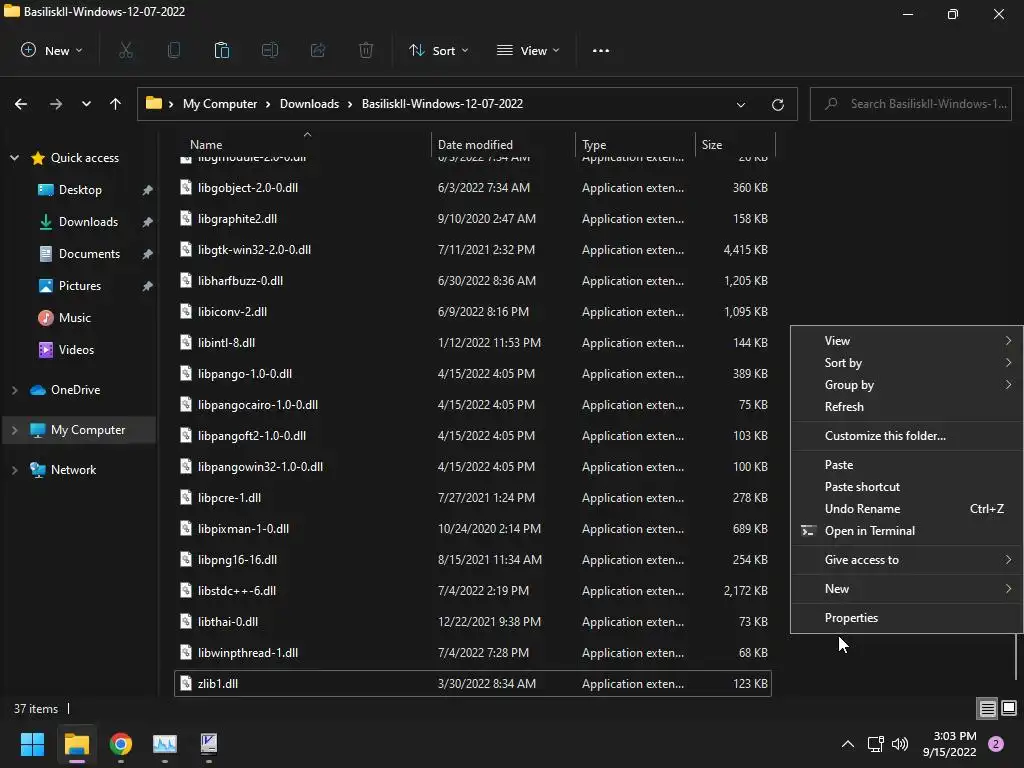Open volume control in system tray
This screenshot has height=768, width=1024.
(x=900, y=744)
